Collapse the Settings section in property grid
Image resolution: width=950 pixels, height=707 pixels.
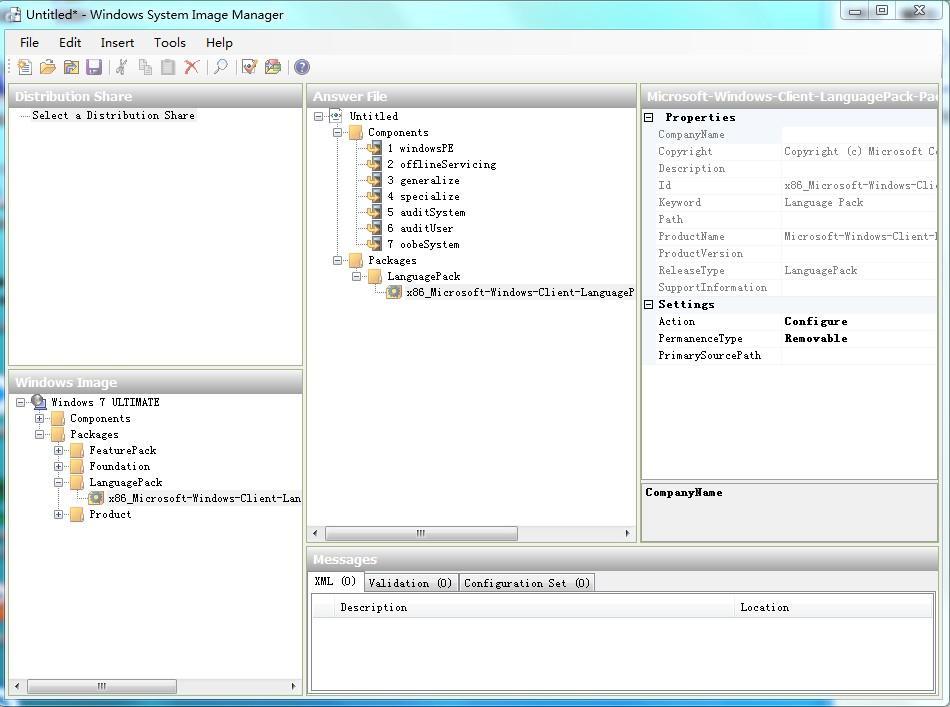click(649, 304)
